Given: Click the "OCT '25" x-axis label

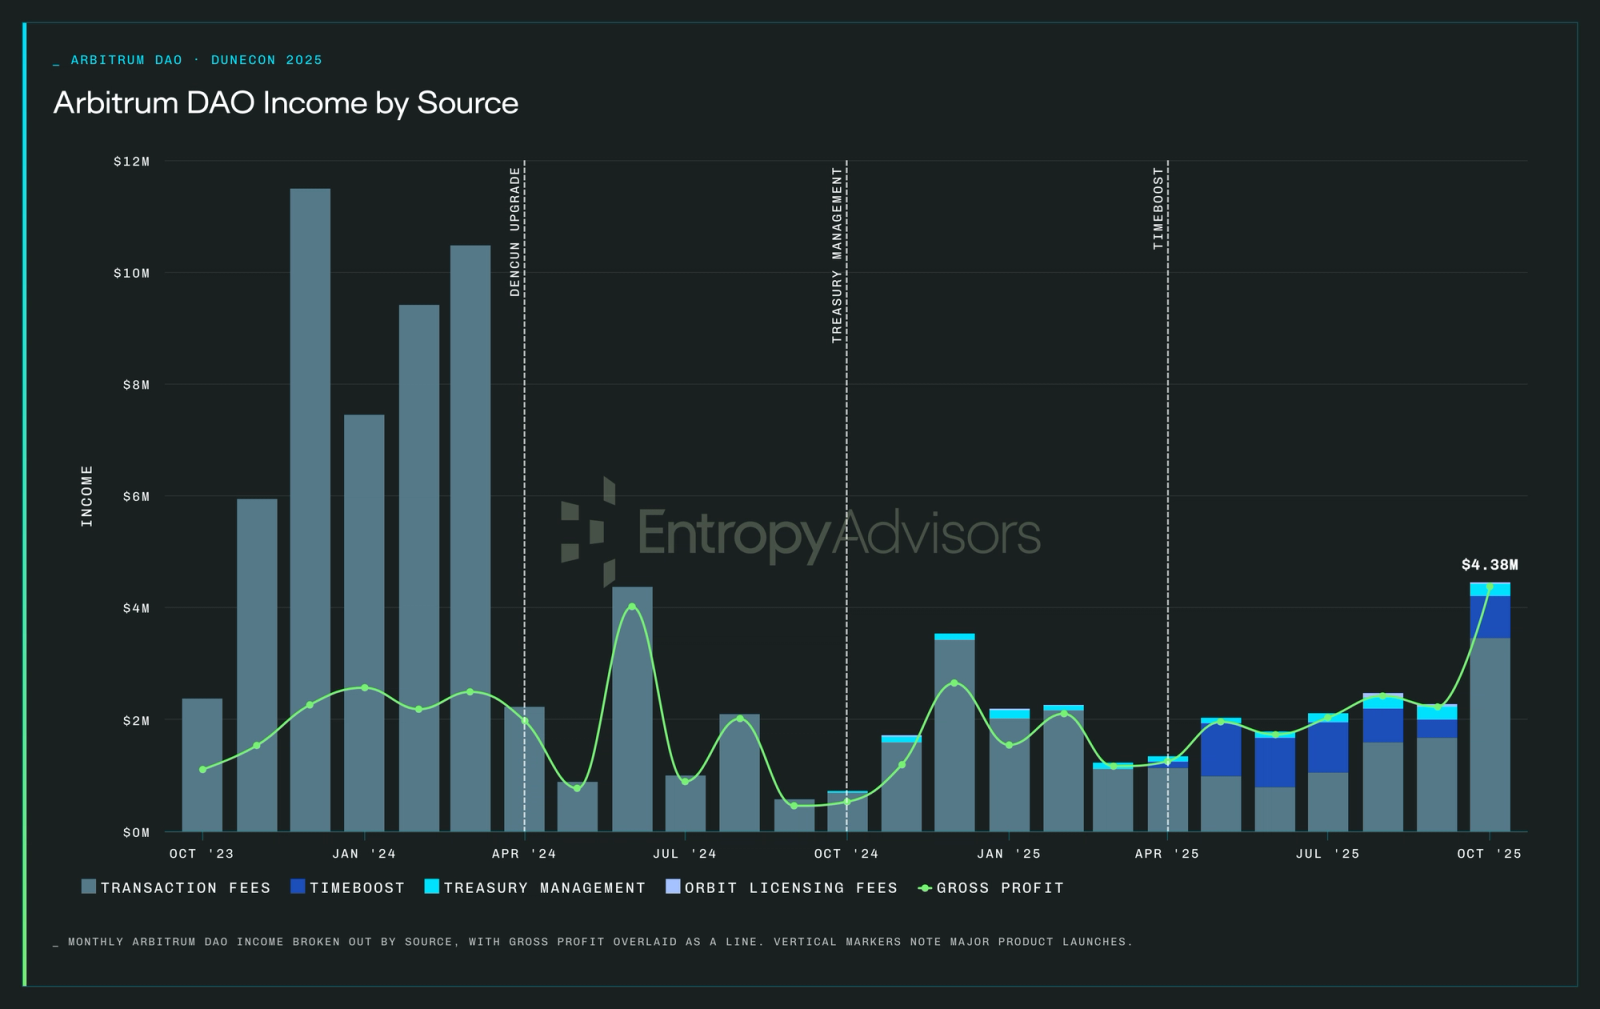Looking at the screenshot, I should [1489, 854].
